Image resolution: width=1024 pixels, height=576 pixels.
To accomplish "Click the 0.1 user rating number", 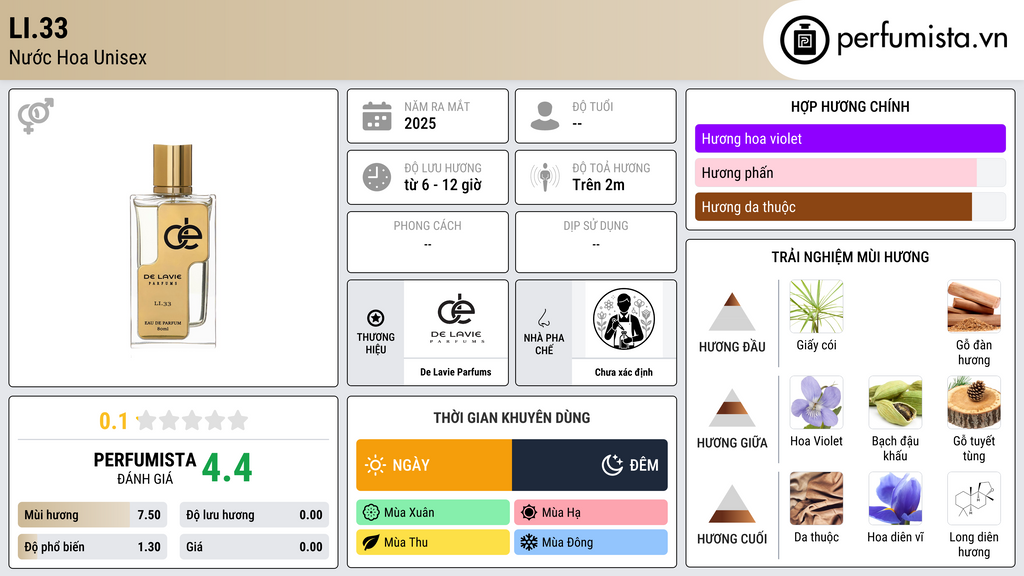I will pos(114,421).
